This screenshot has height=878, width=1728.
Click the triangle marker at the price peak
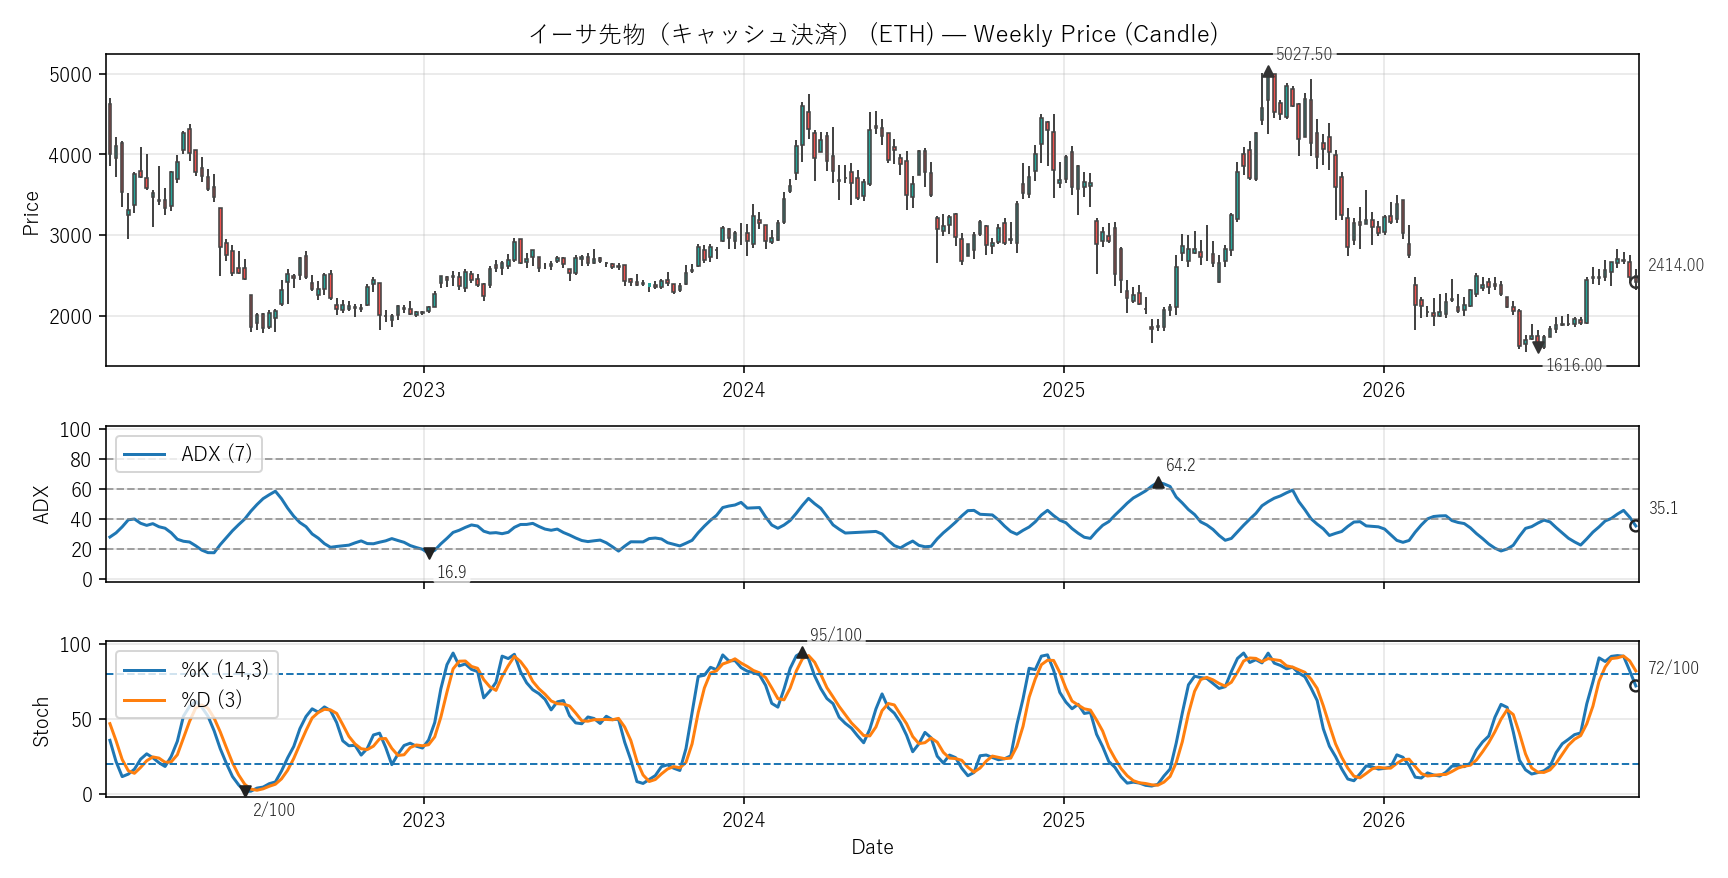click(x=1268, y=71)
